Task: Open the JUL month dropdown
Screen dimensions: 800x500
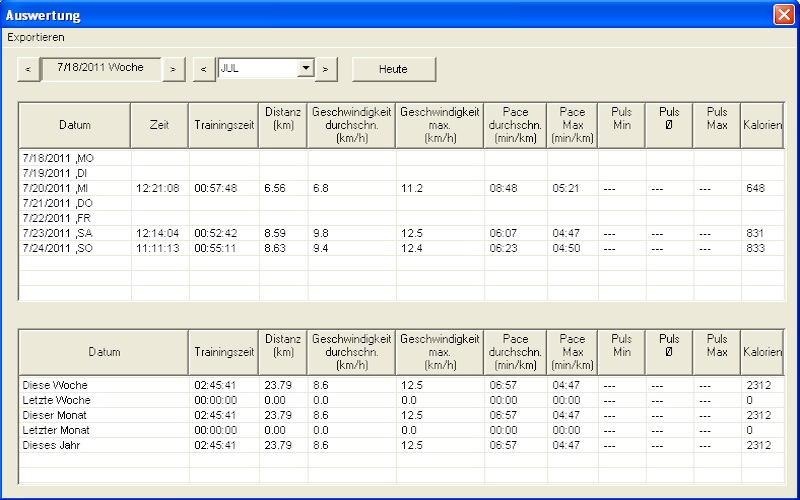Action: [x=306, y=69]
